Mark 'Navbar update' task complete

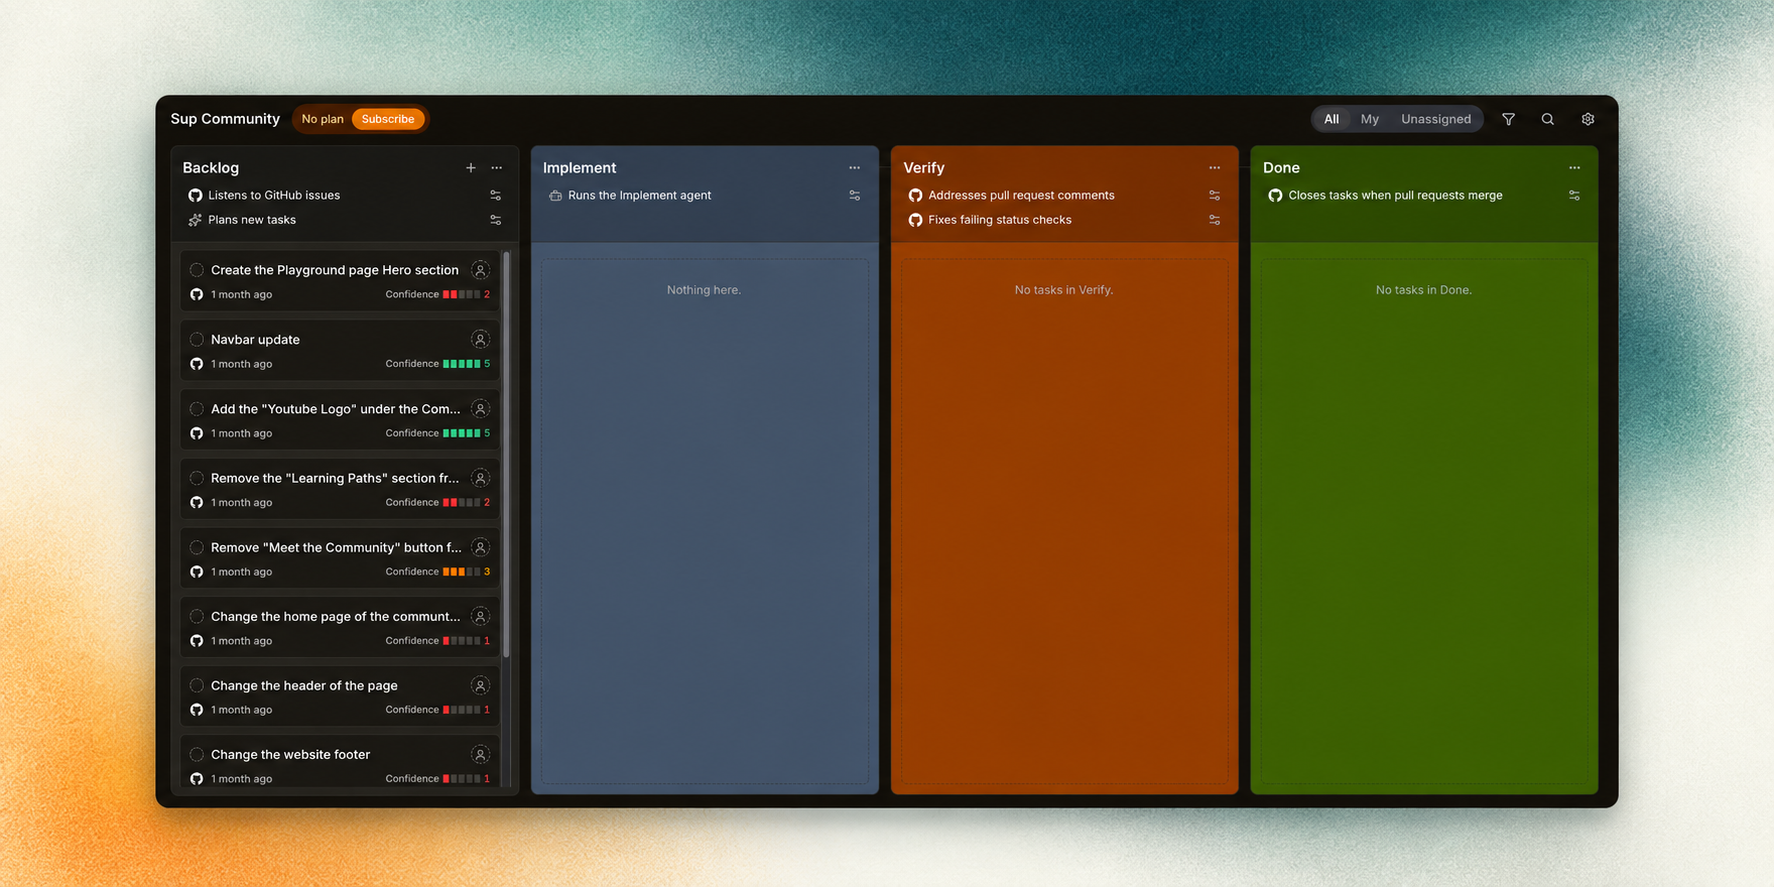click(x=197, y=340)
